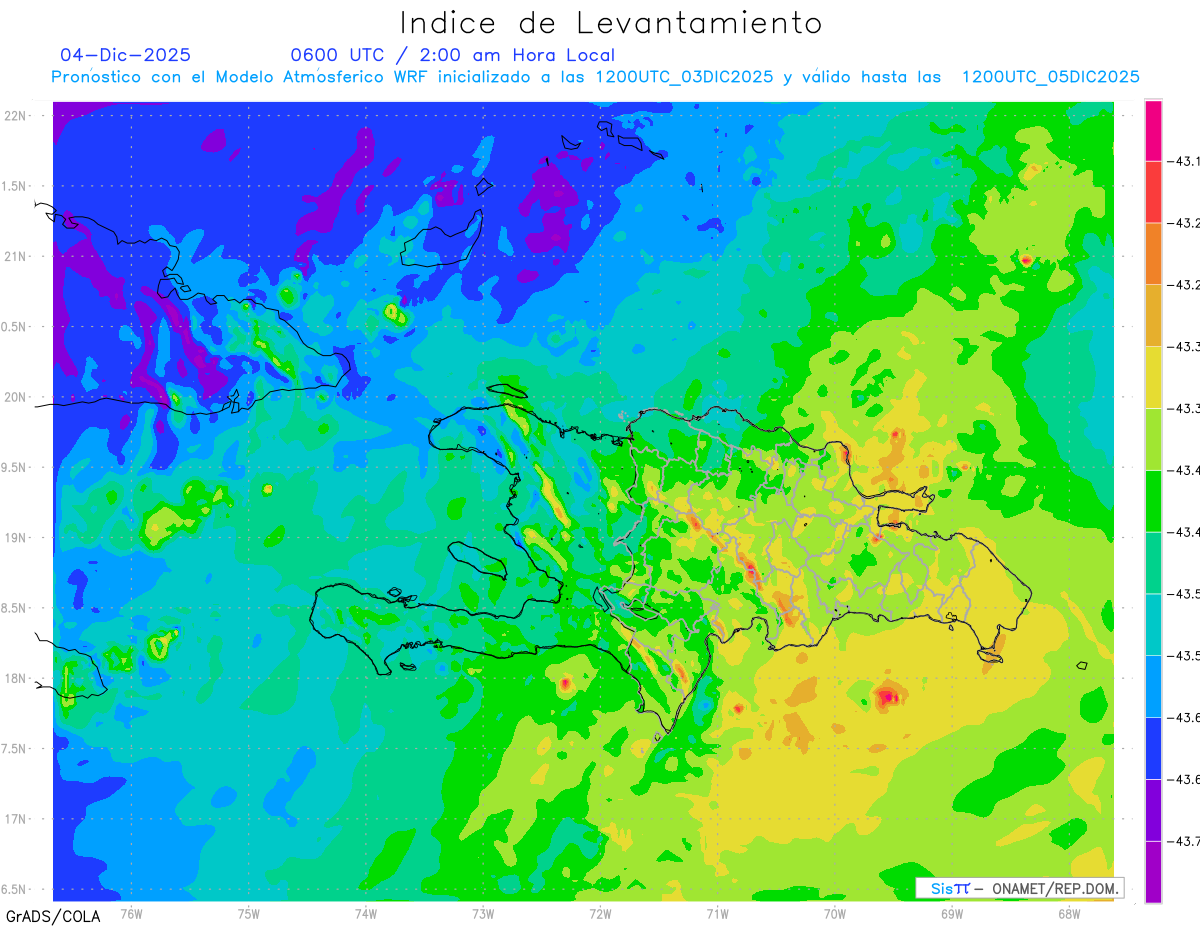
Task: Select the yellow-green legend swatch
Action: 1153,440
